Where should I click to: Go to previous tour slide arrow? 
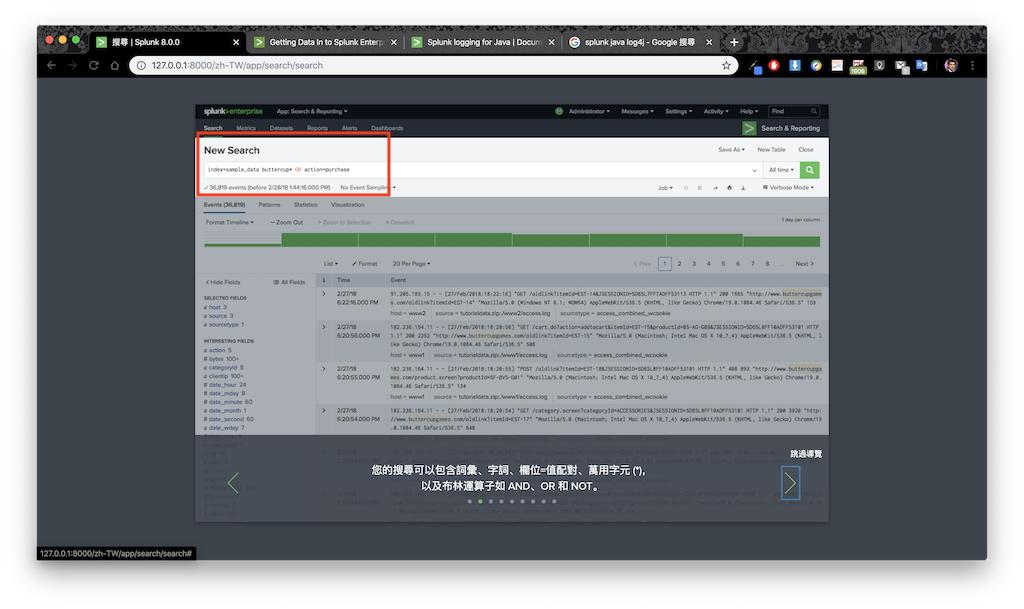(233, 483)
